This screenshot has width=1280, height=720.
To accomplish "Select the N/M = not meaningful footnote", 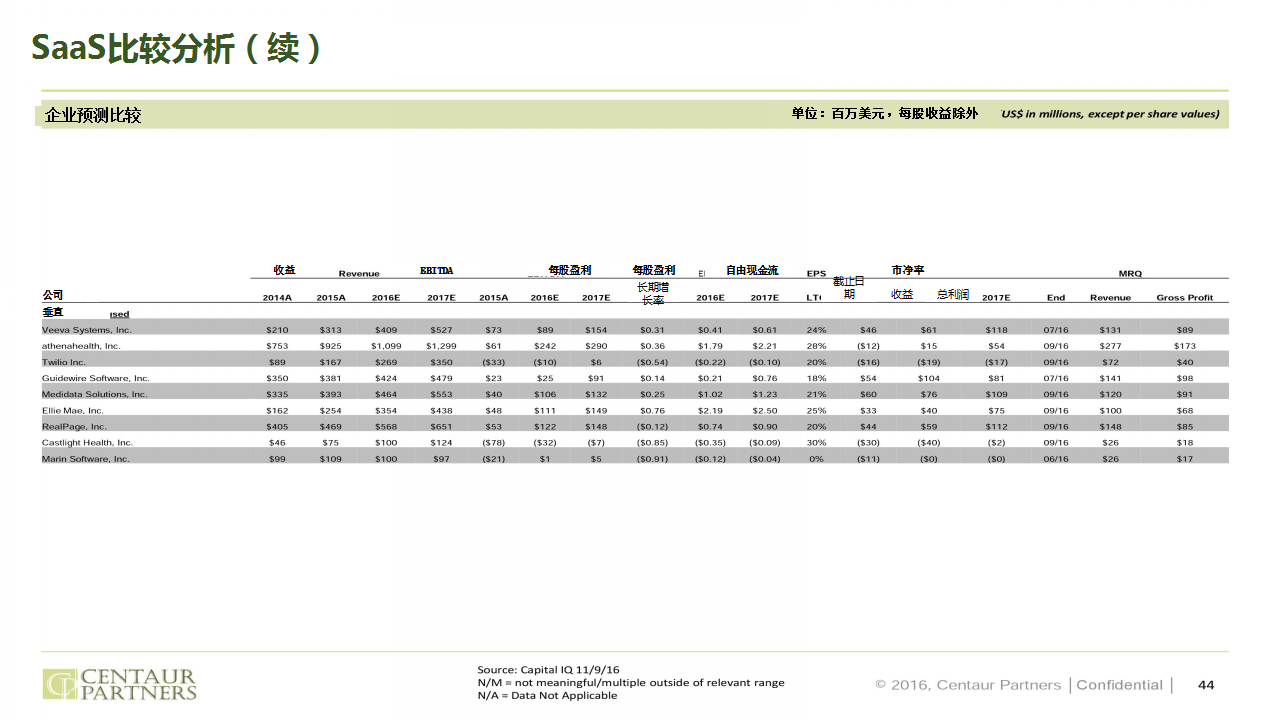I will pos(631,682).
